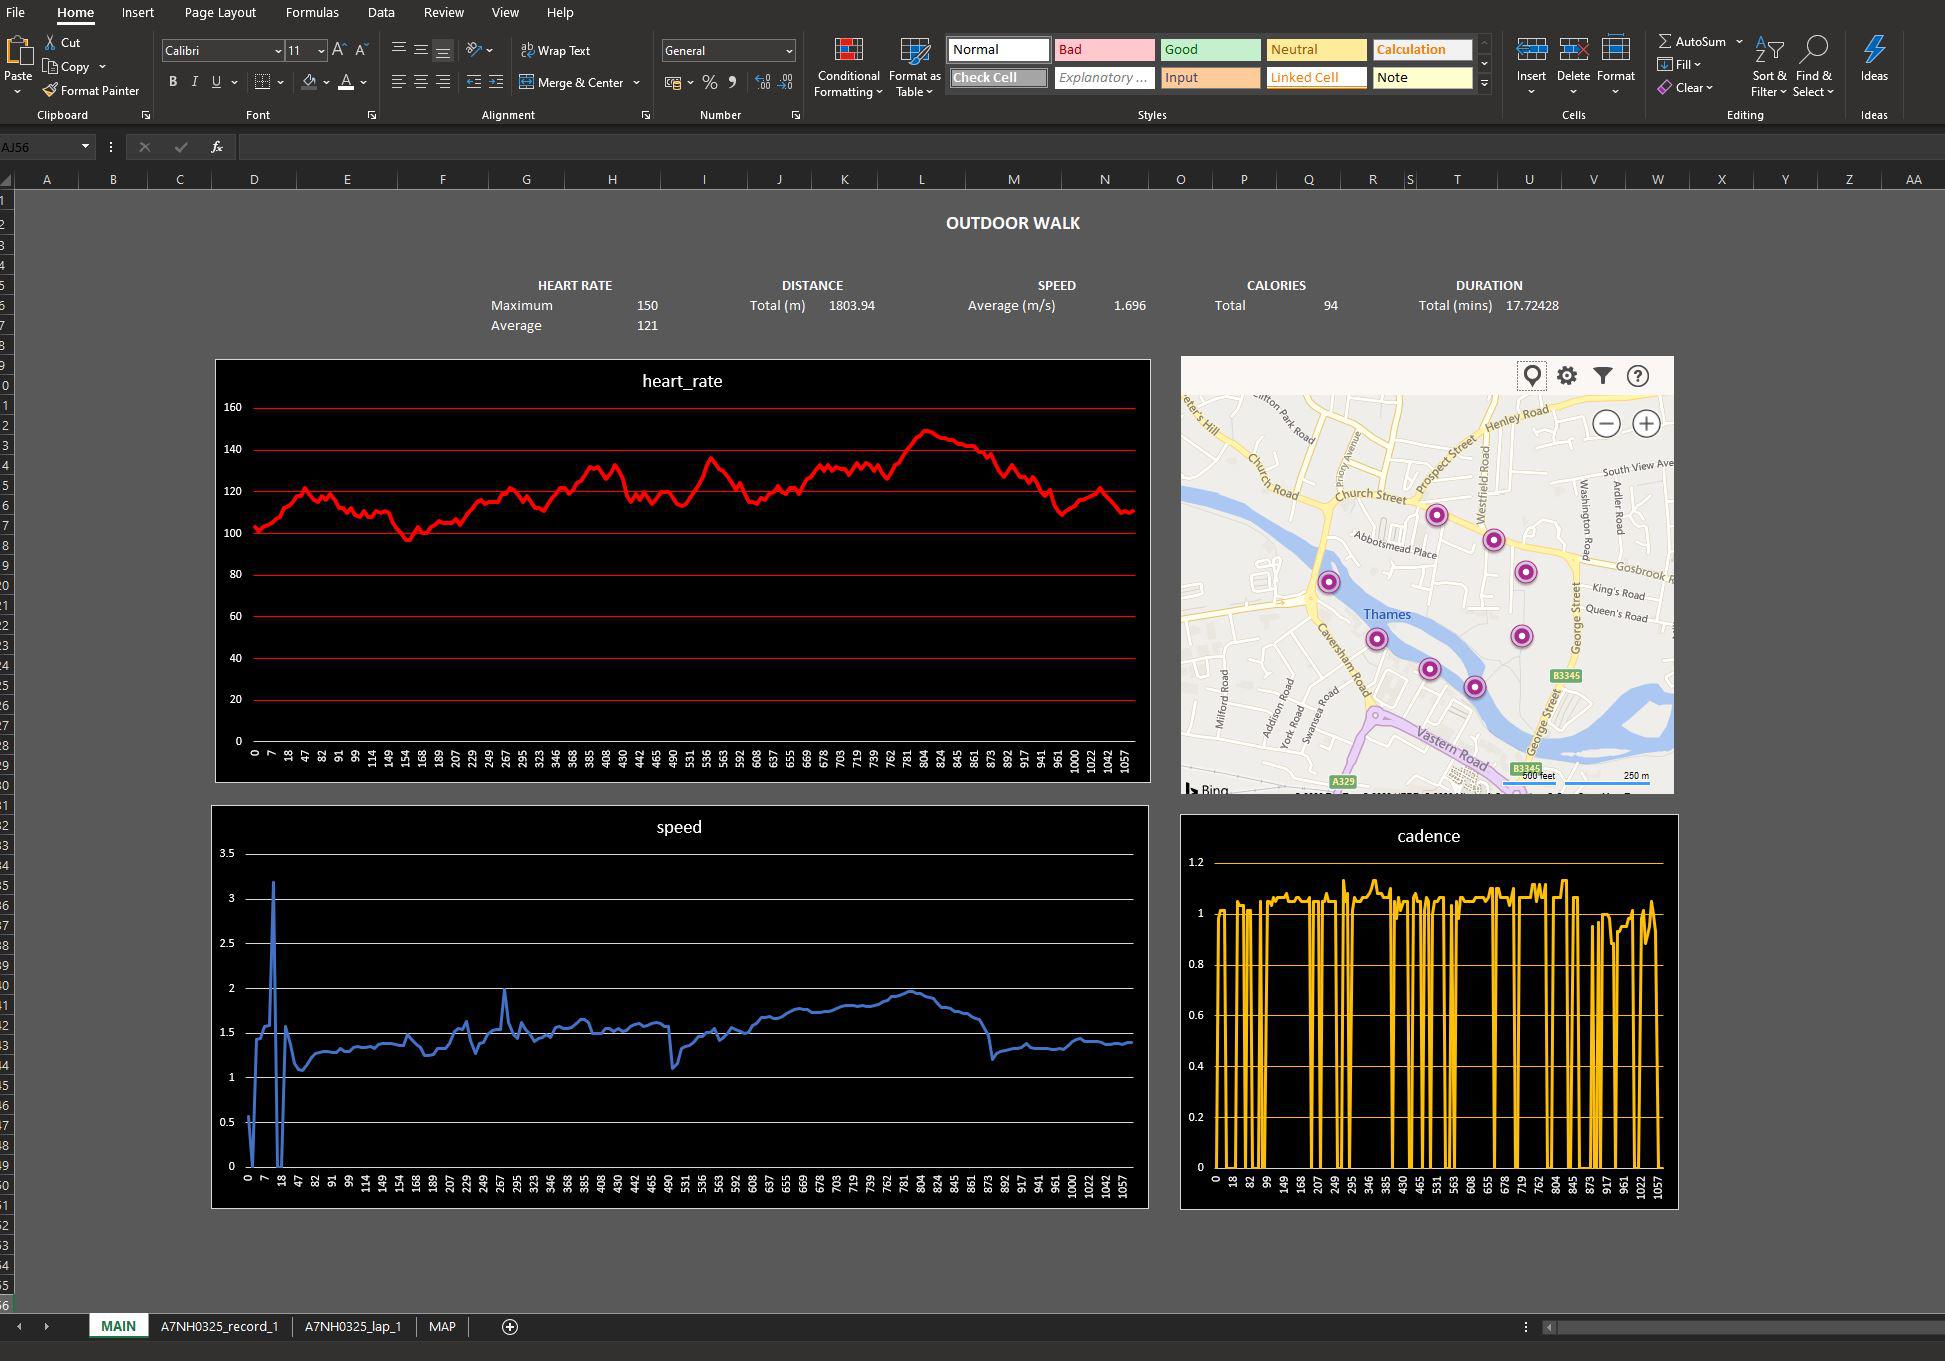Toggle Italic formatting
This screenshot has height=1361, width=1945.
194,82
